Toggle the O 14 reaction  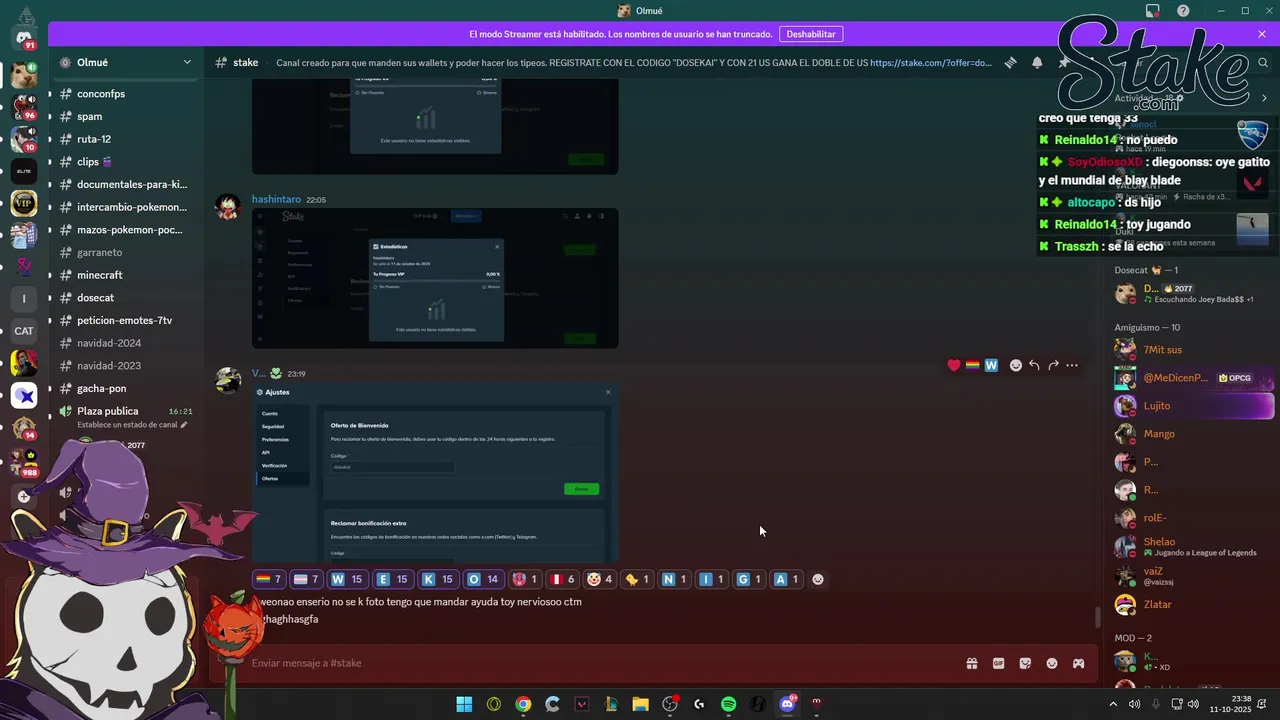click(483, 579)
